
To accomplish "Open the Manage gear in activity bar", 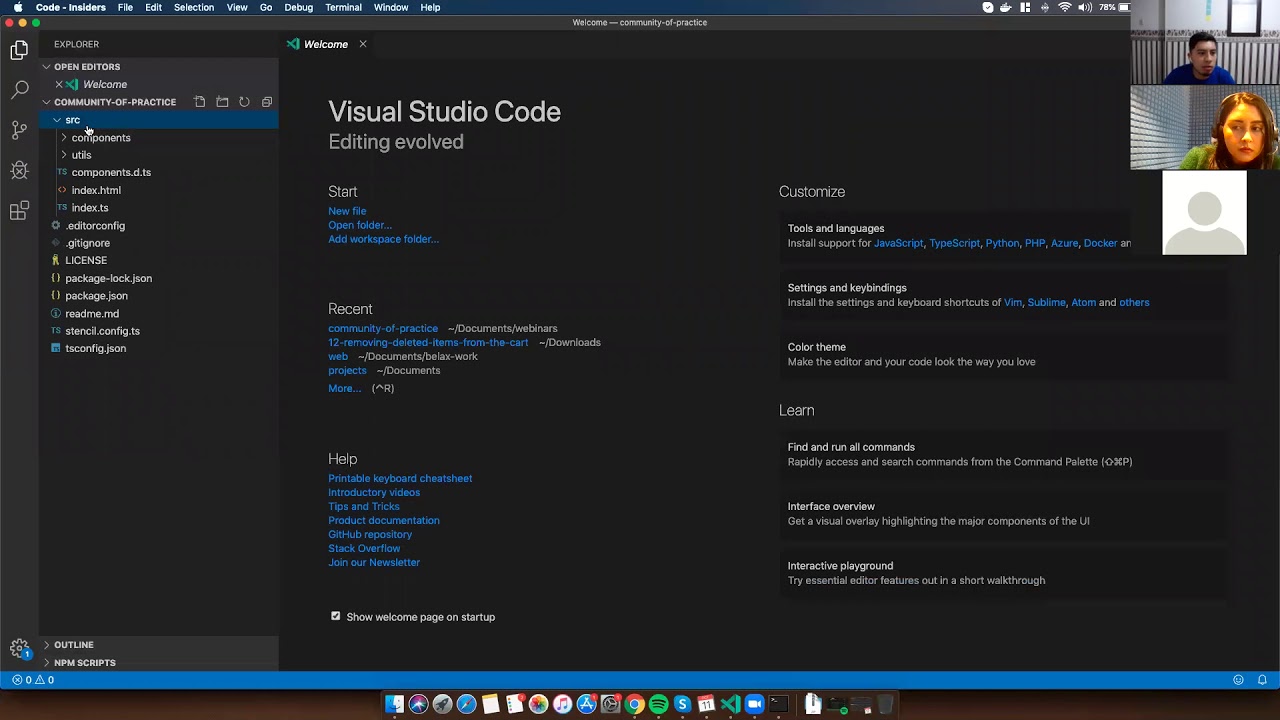I will click(x=19, y=648).
